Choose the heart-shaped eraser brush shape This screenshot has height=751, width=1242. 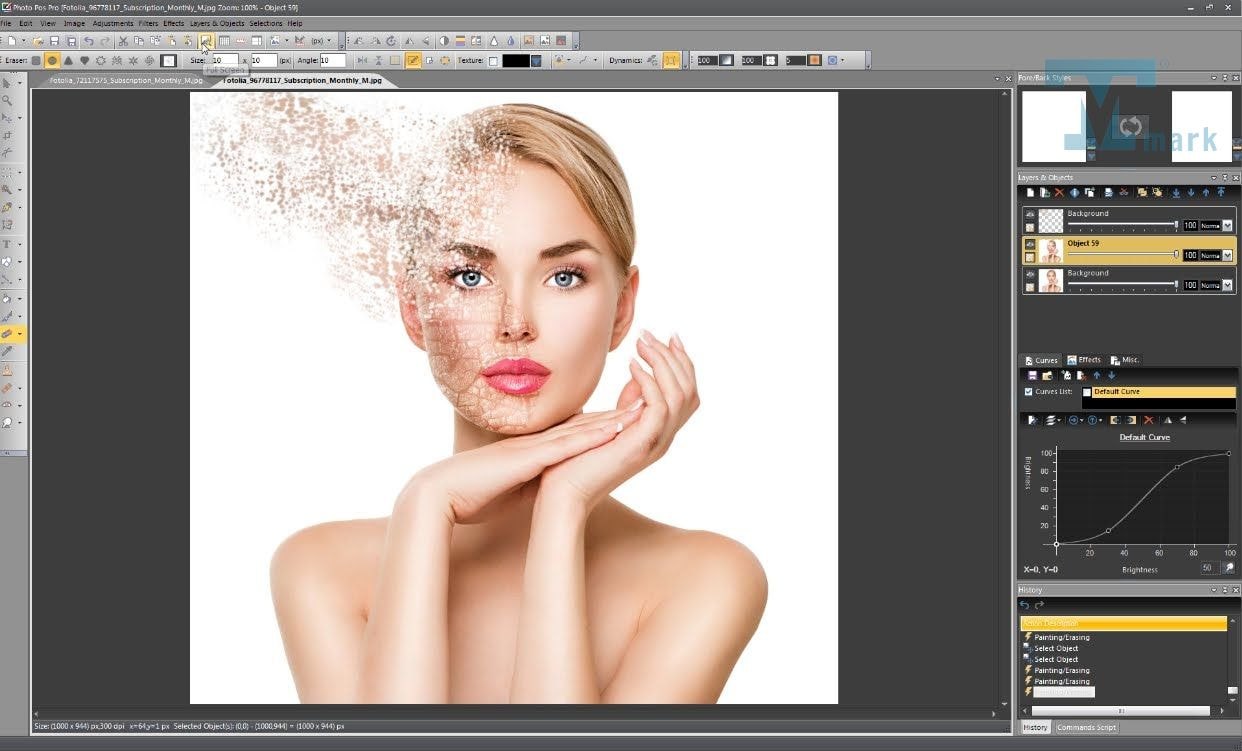coord(84,61)
